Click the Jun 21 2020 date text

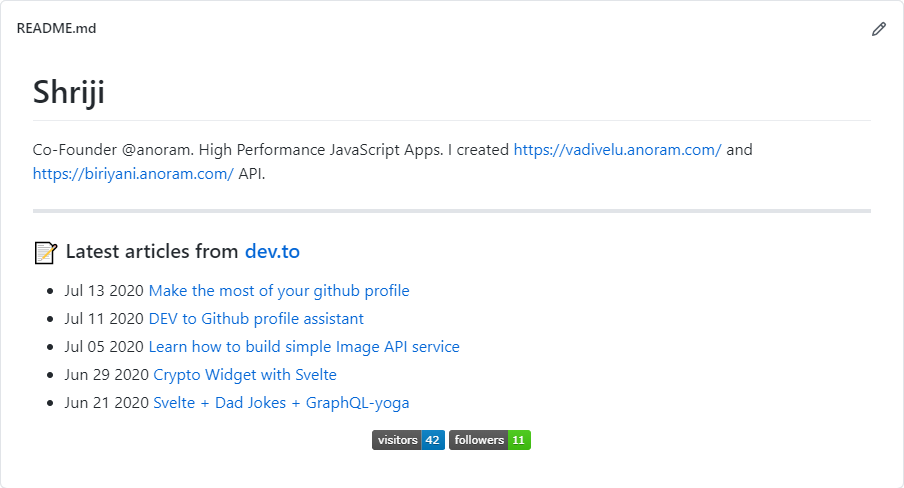click(x=106, y=403)
